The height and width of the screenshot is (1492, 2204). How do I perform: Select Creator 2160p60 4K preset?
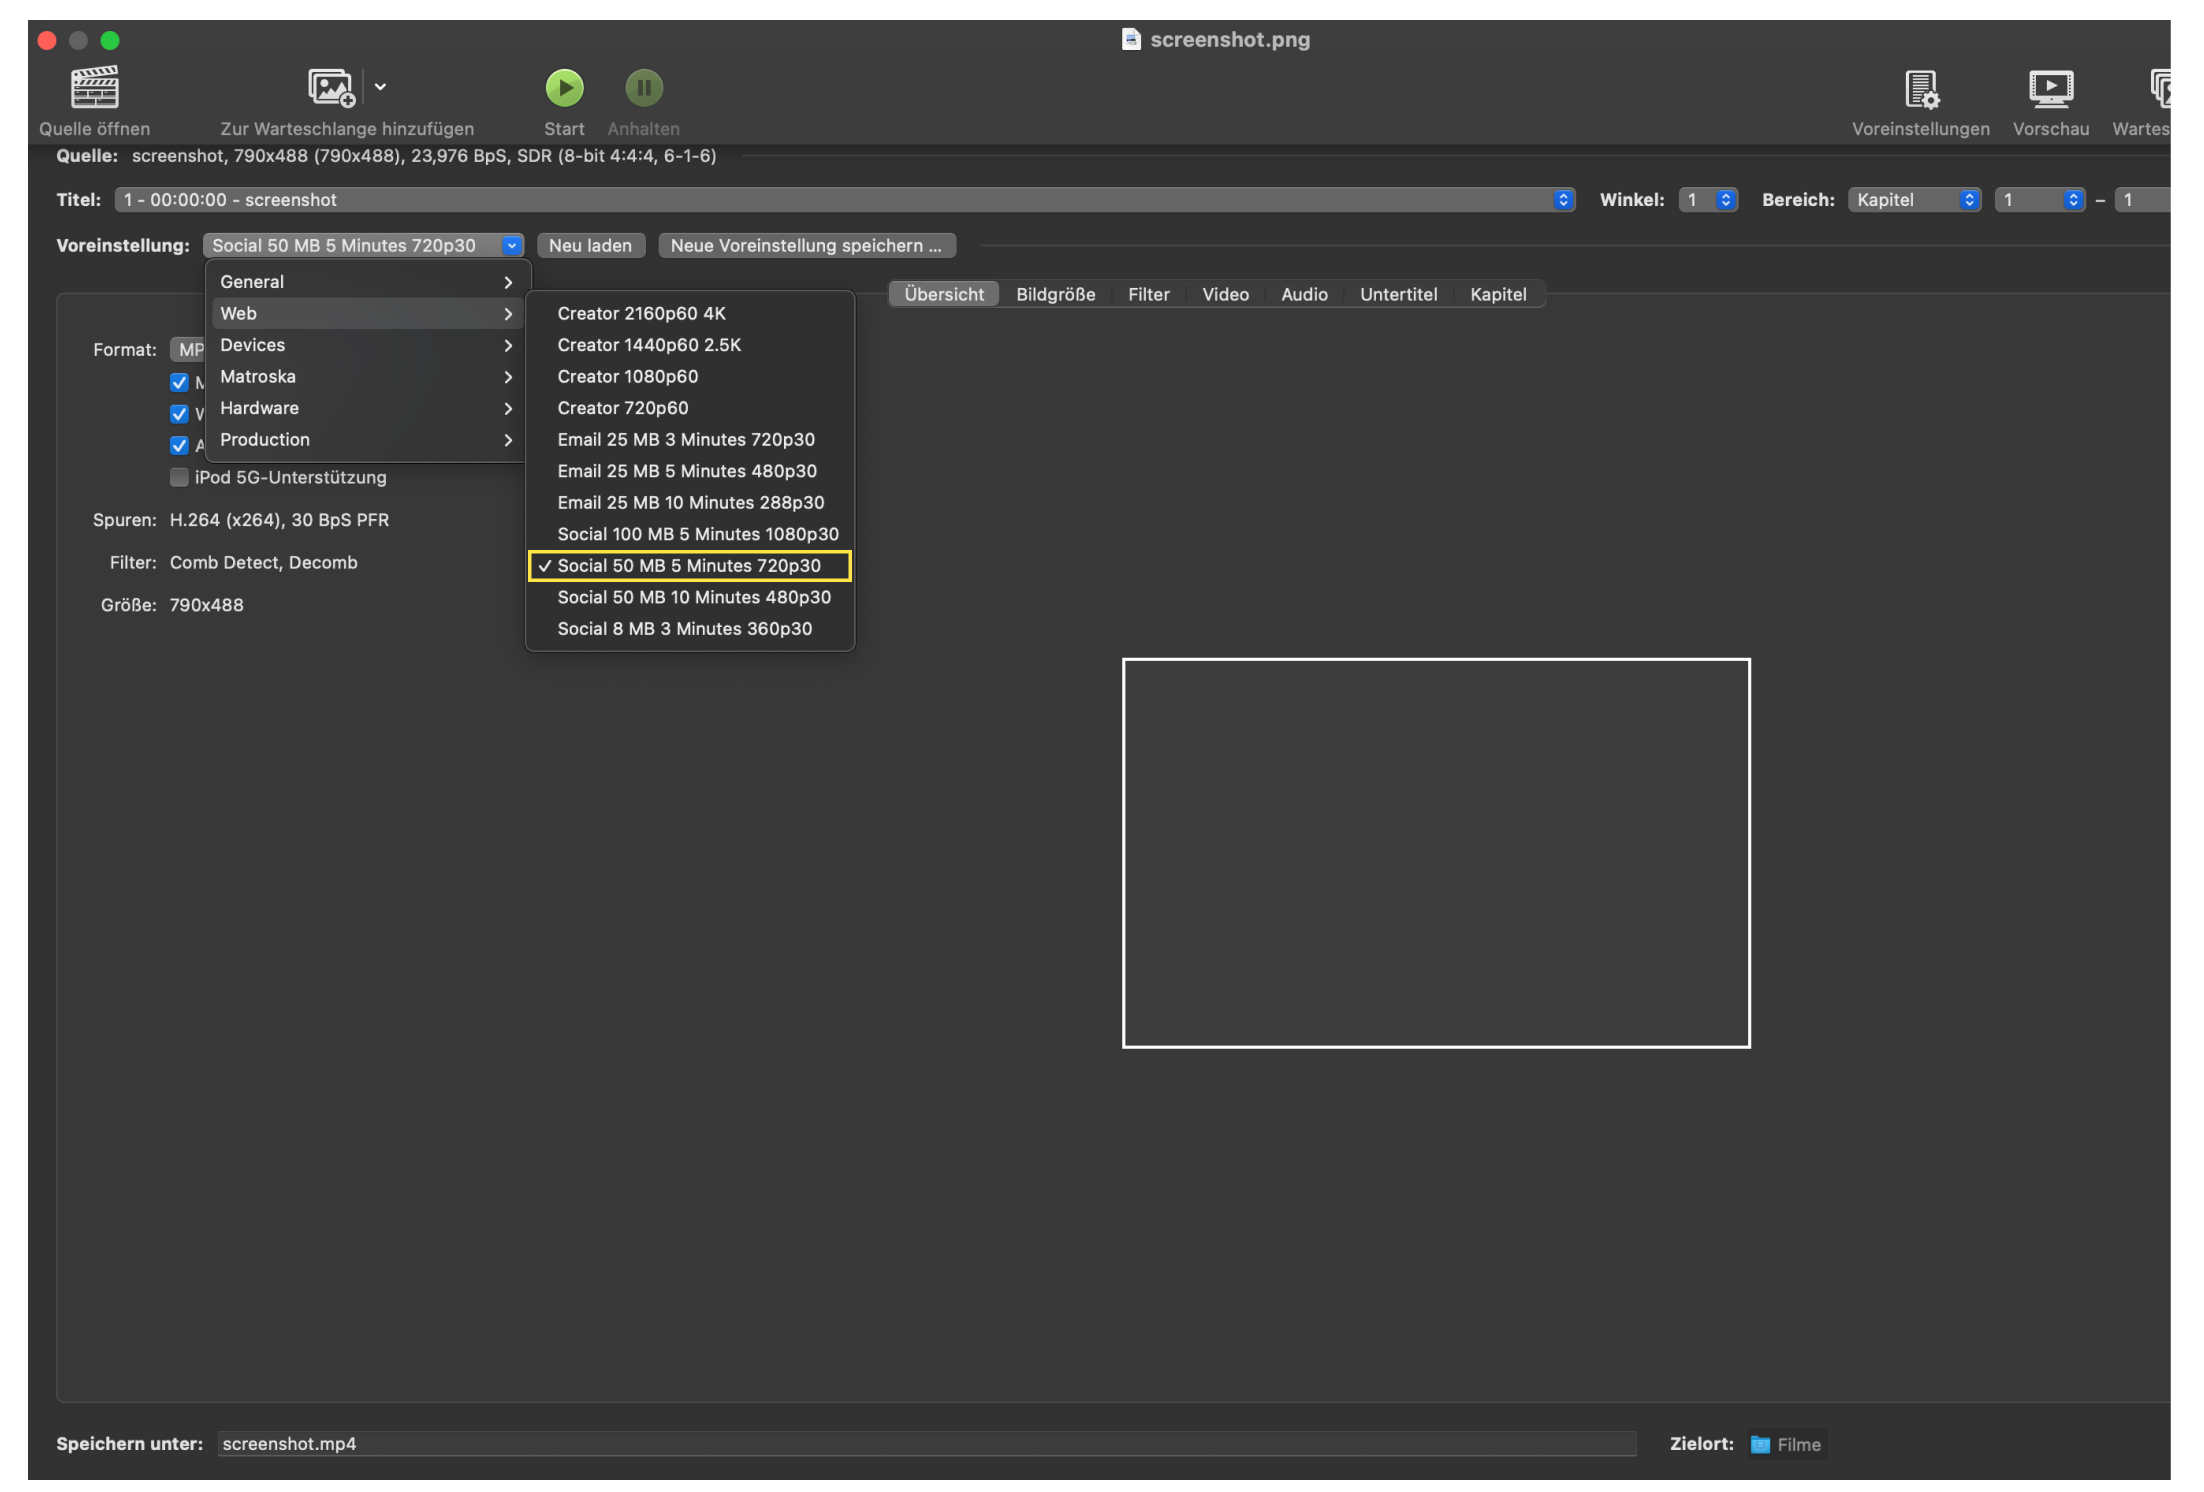tap(690, 314)
